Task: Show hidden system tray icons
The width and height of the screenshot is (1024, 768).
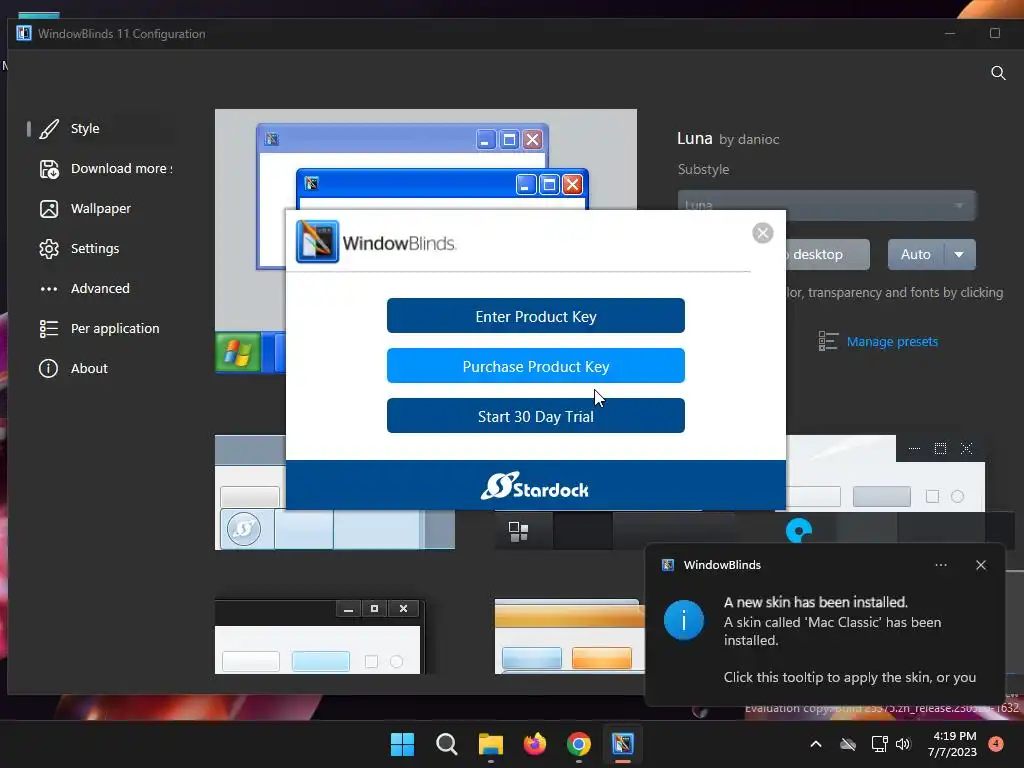Action: (x=816, y=744)
